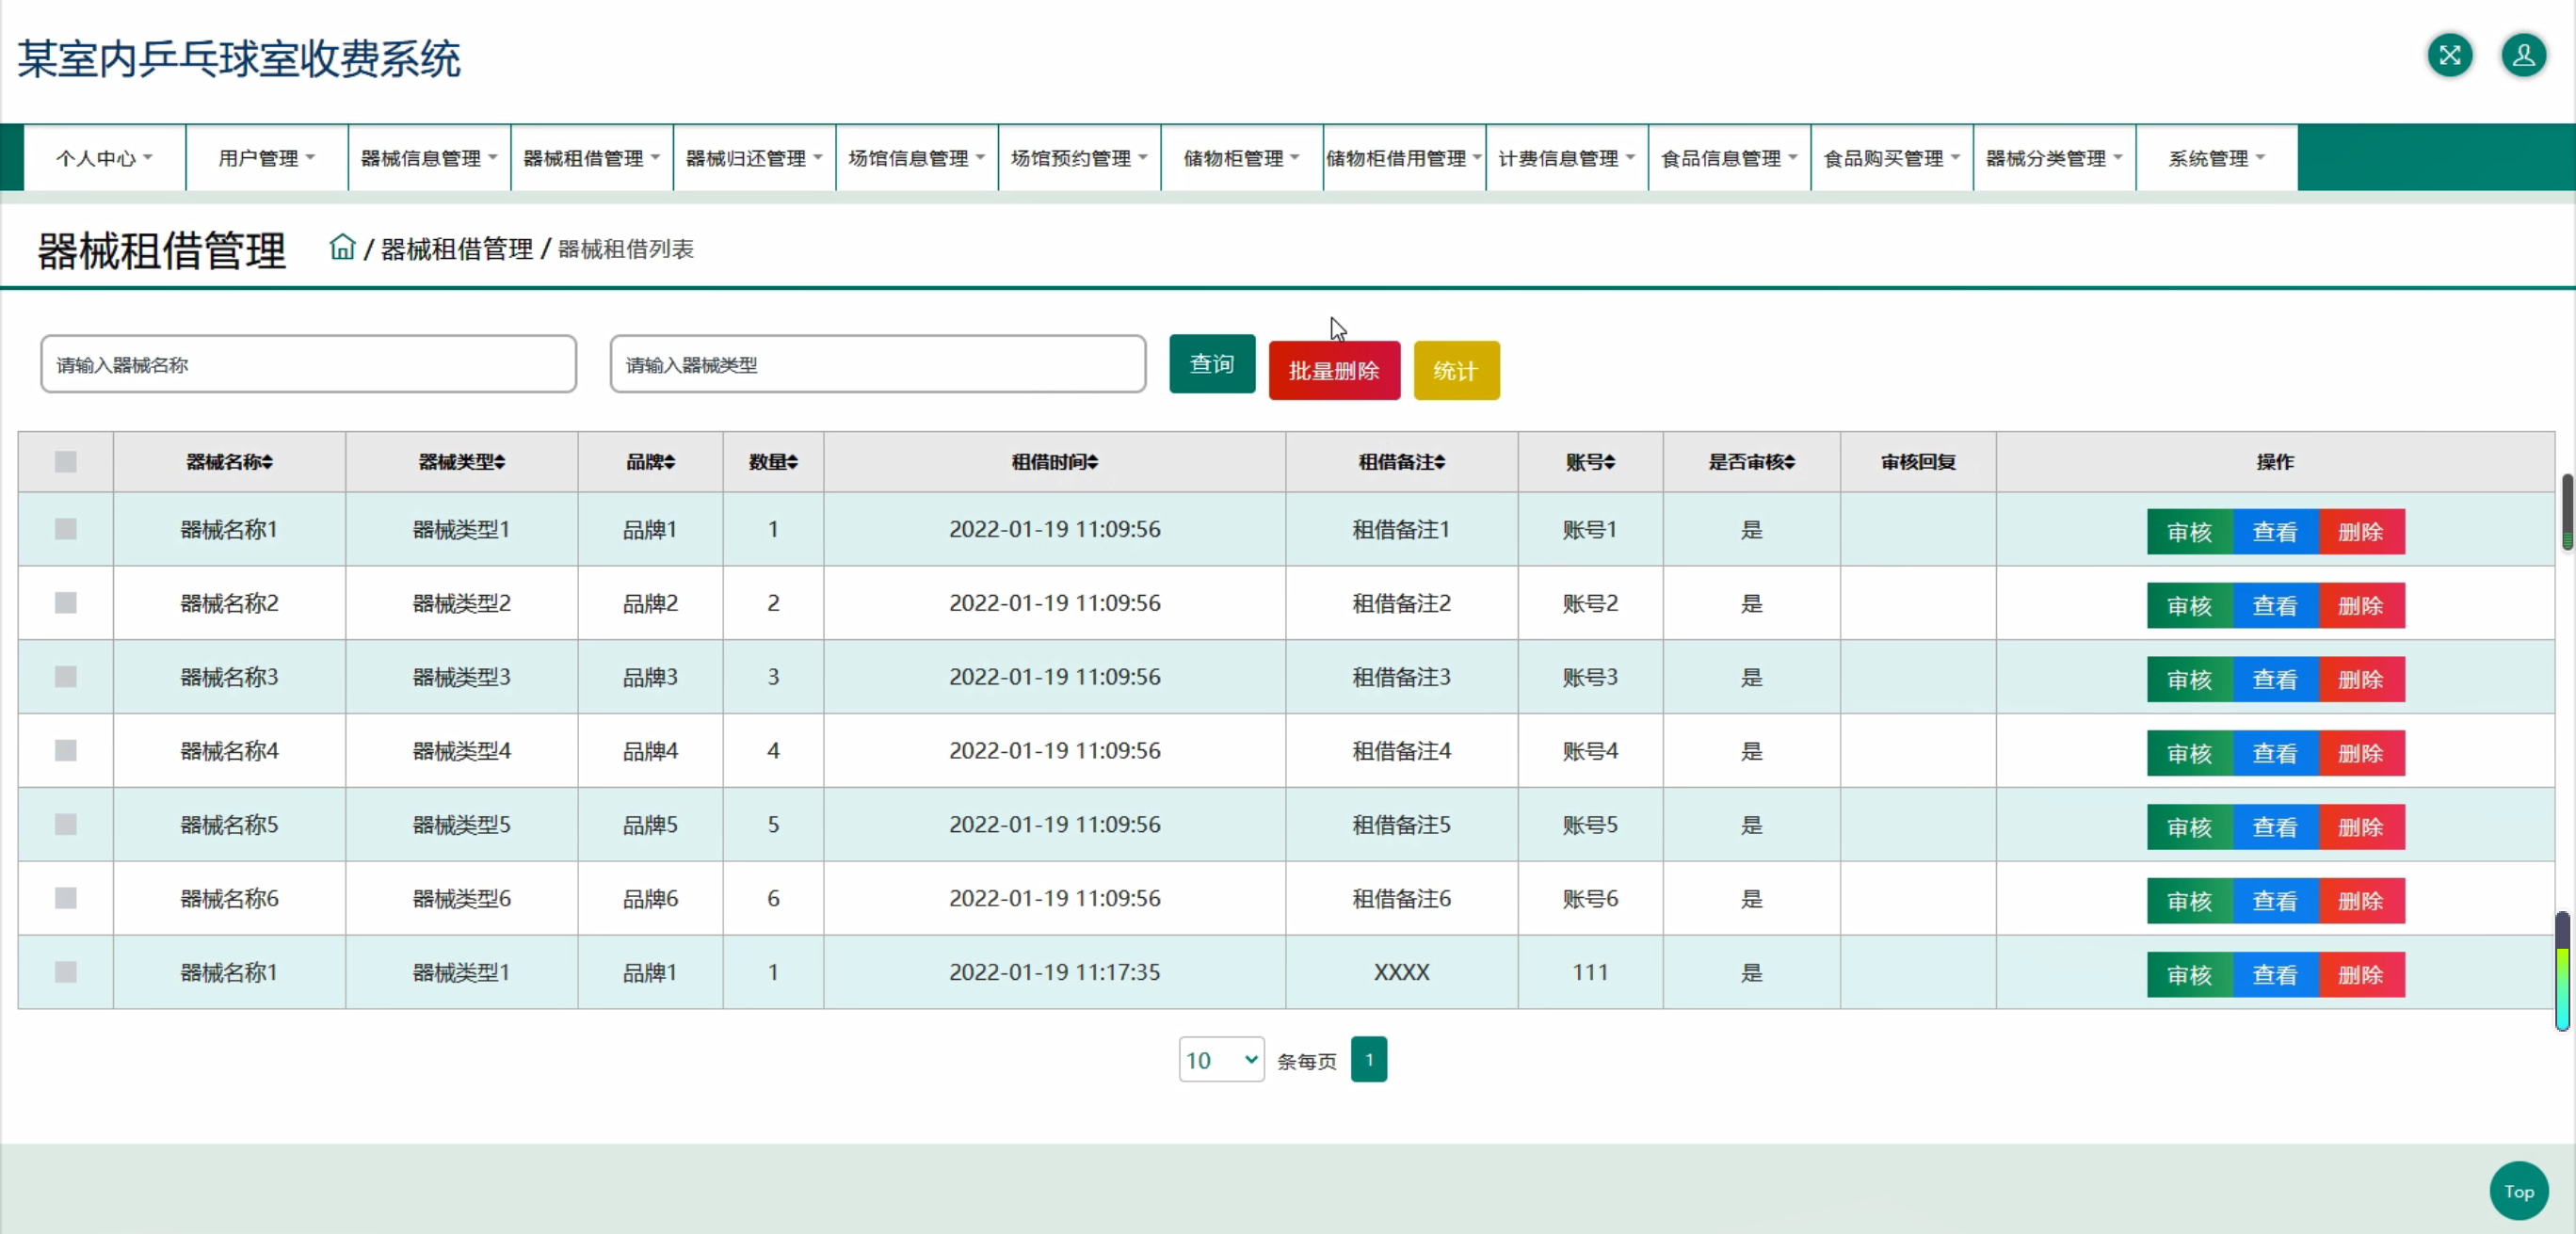Tick the select-all checkbox in table header
The width and height of the screenshot is (2576, 1234).
(x=66, y=462)
